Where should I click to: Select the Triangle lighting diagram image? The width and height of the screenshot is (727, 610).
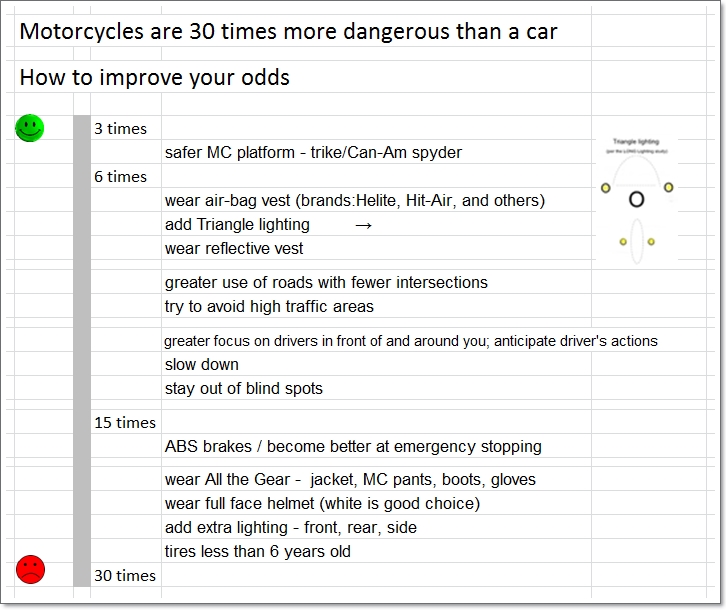(636, 202)
